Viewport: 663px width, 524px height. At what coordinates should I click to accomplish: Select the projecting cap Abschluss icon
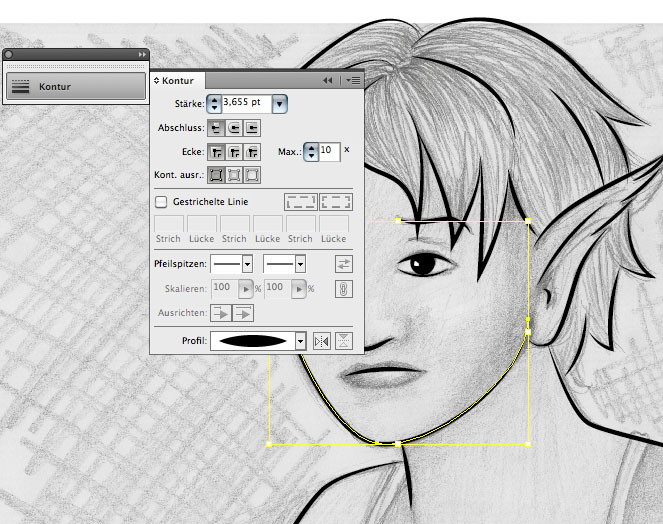pyautogui.click(x=252, y=127)
